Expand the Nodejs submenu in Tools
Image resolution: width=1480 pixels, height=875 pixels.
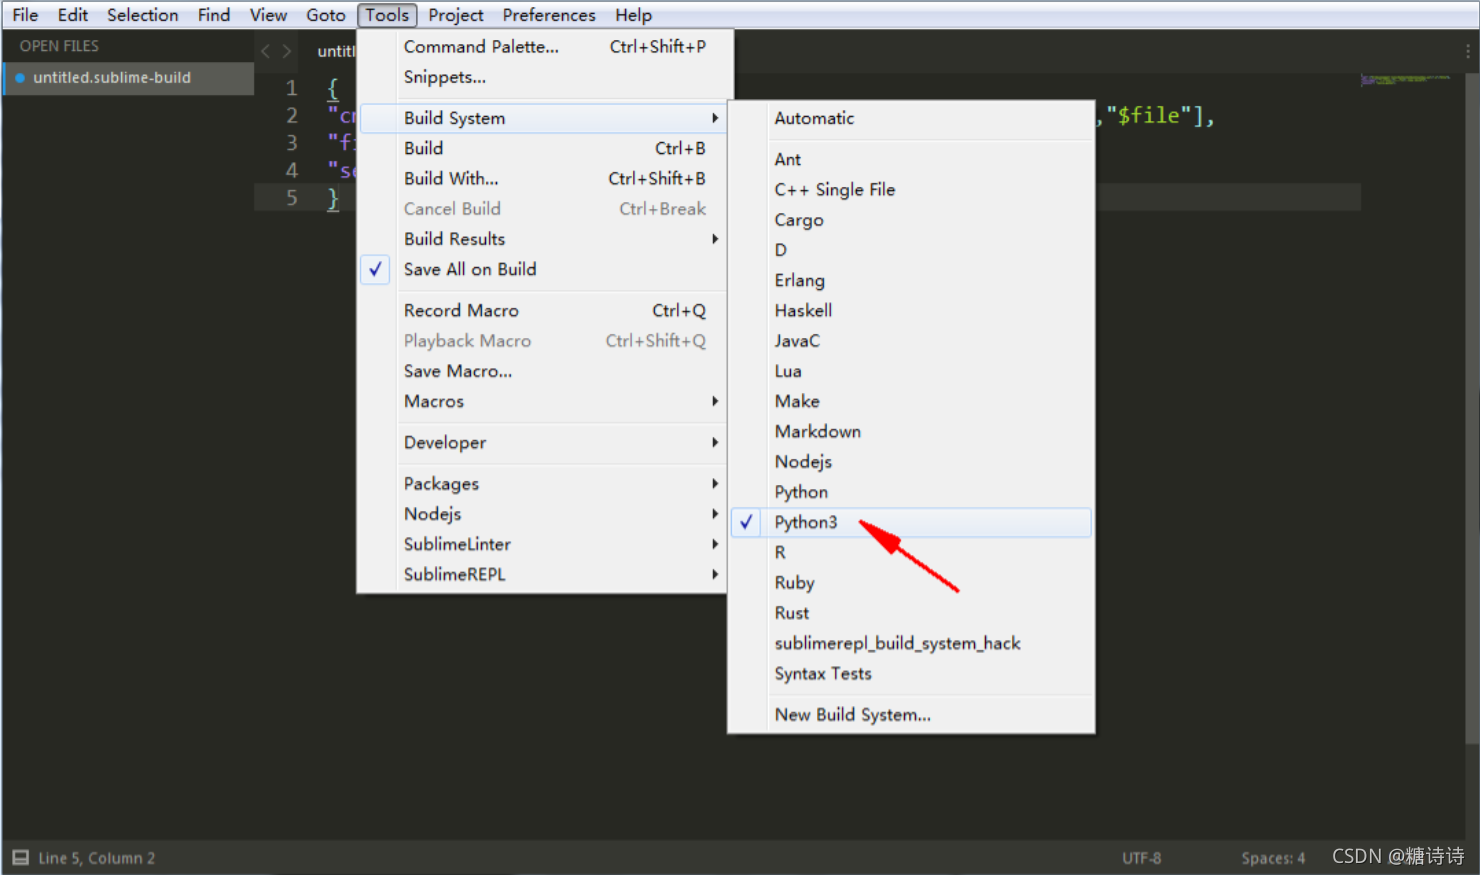543,514
